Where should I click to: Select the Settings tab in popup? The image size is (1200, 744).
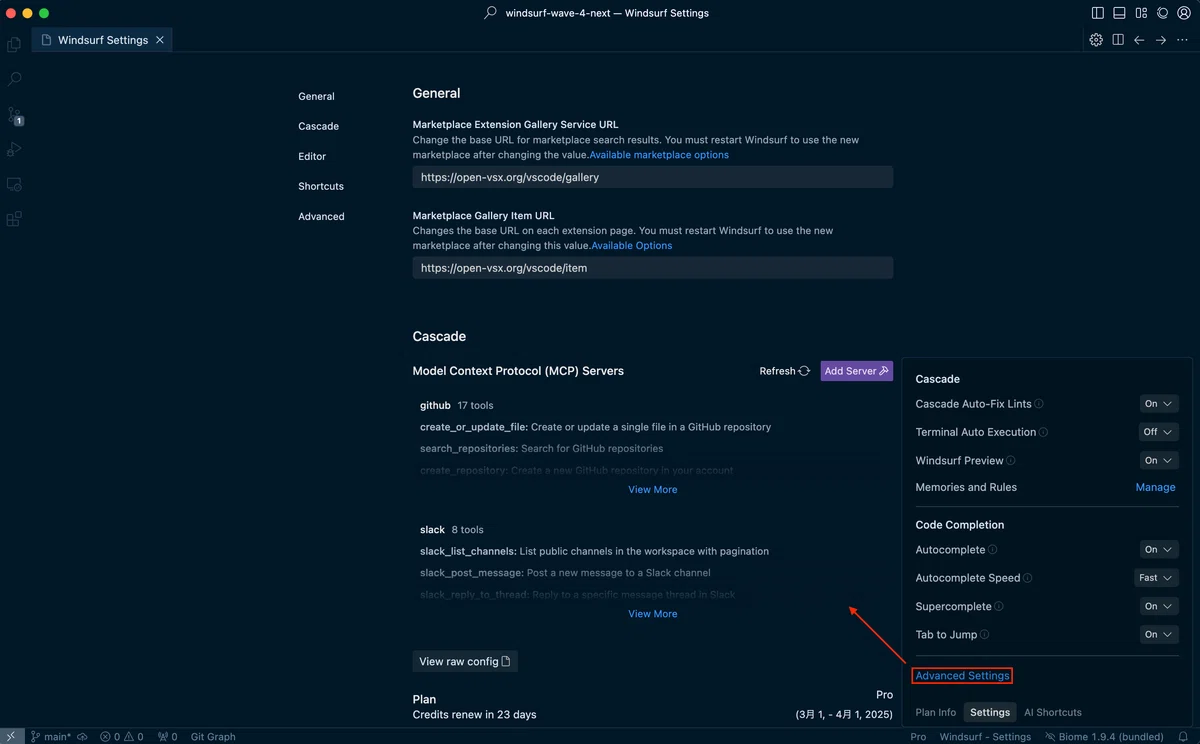tap(990, 712)
